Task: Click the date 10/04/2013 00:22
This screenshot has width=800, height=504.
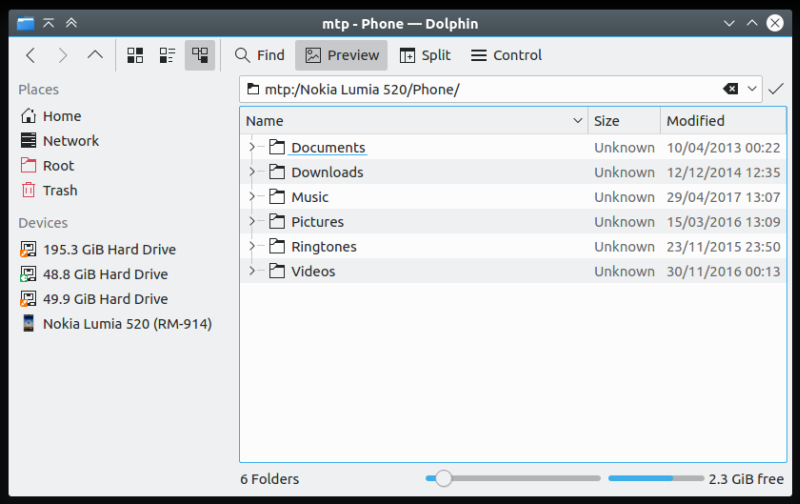Action: [723, 147]
